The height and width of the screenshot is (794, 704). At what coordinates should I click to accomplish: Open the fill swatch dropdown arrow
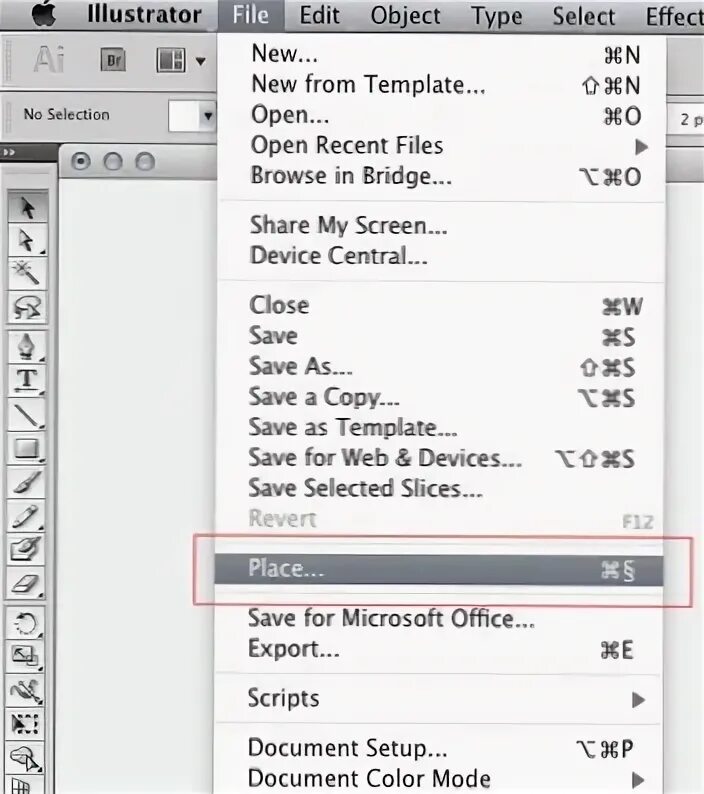point(208,116)
